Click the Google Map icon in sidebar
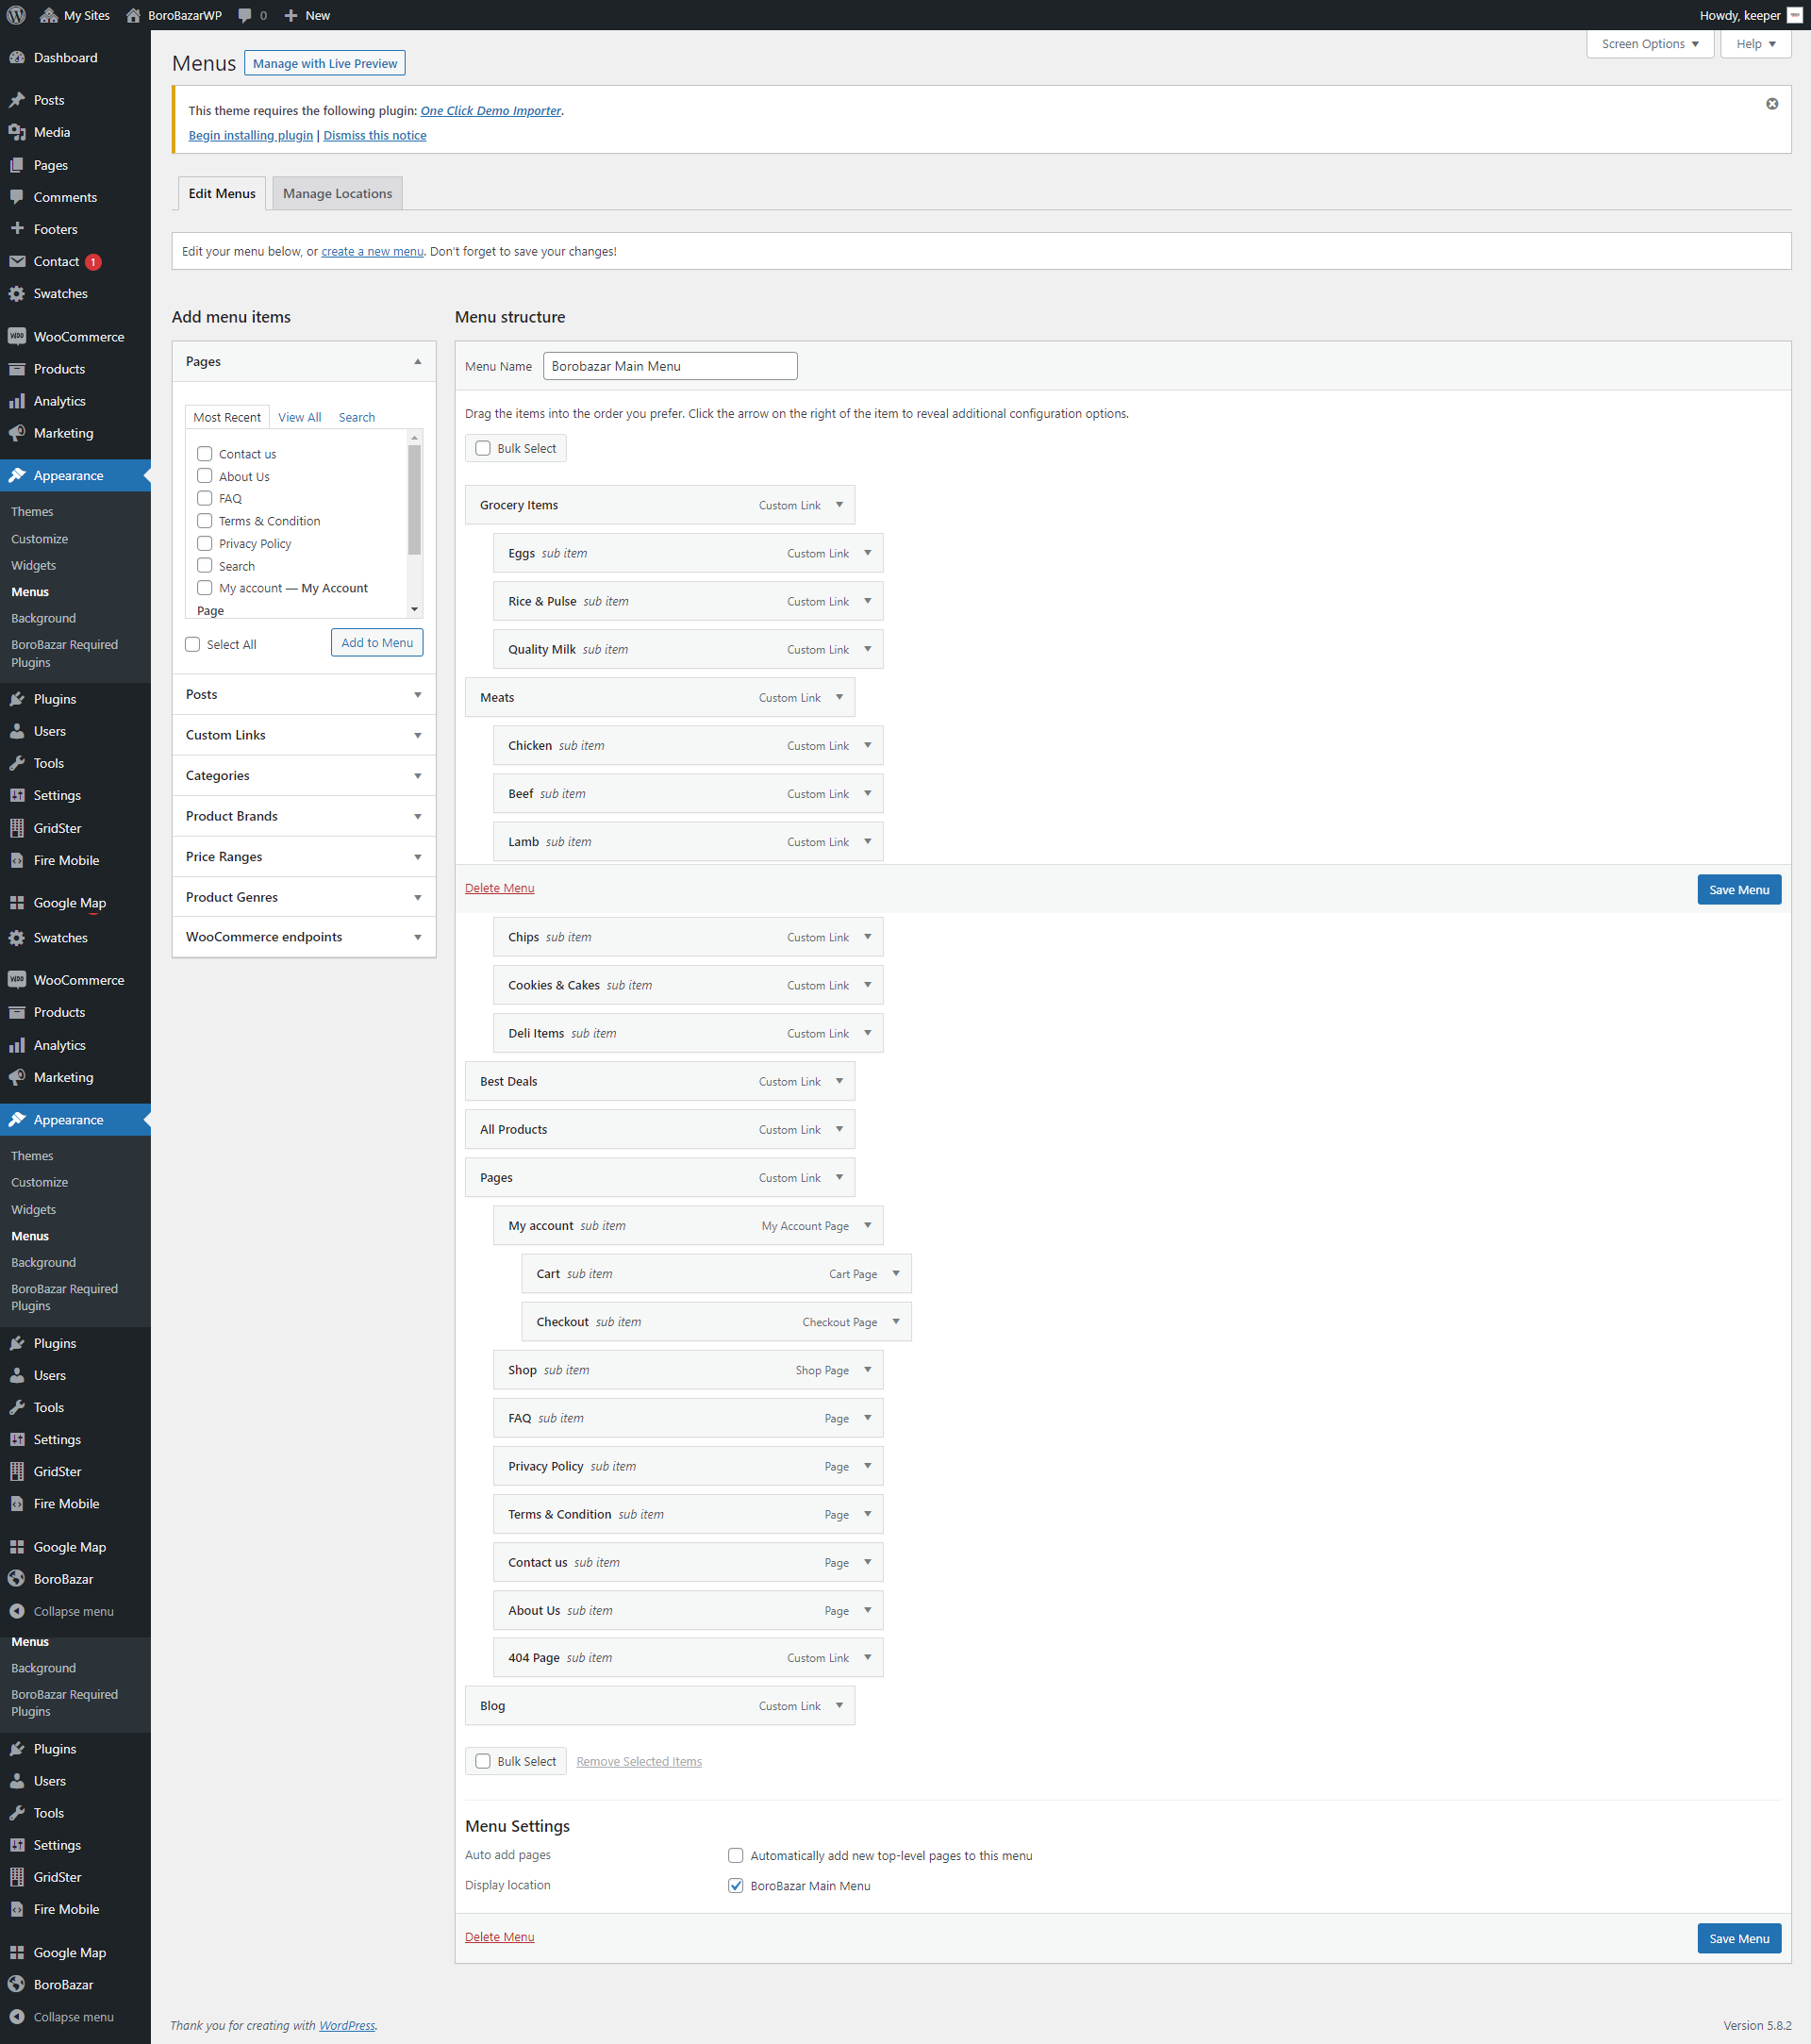The height and width of the screenshot is (2044, 1811). coord(19,904)
